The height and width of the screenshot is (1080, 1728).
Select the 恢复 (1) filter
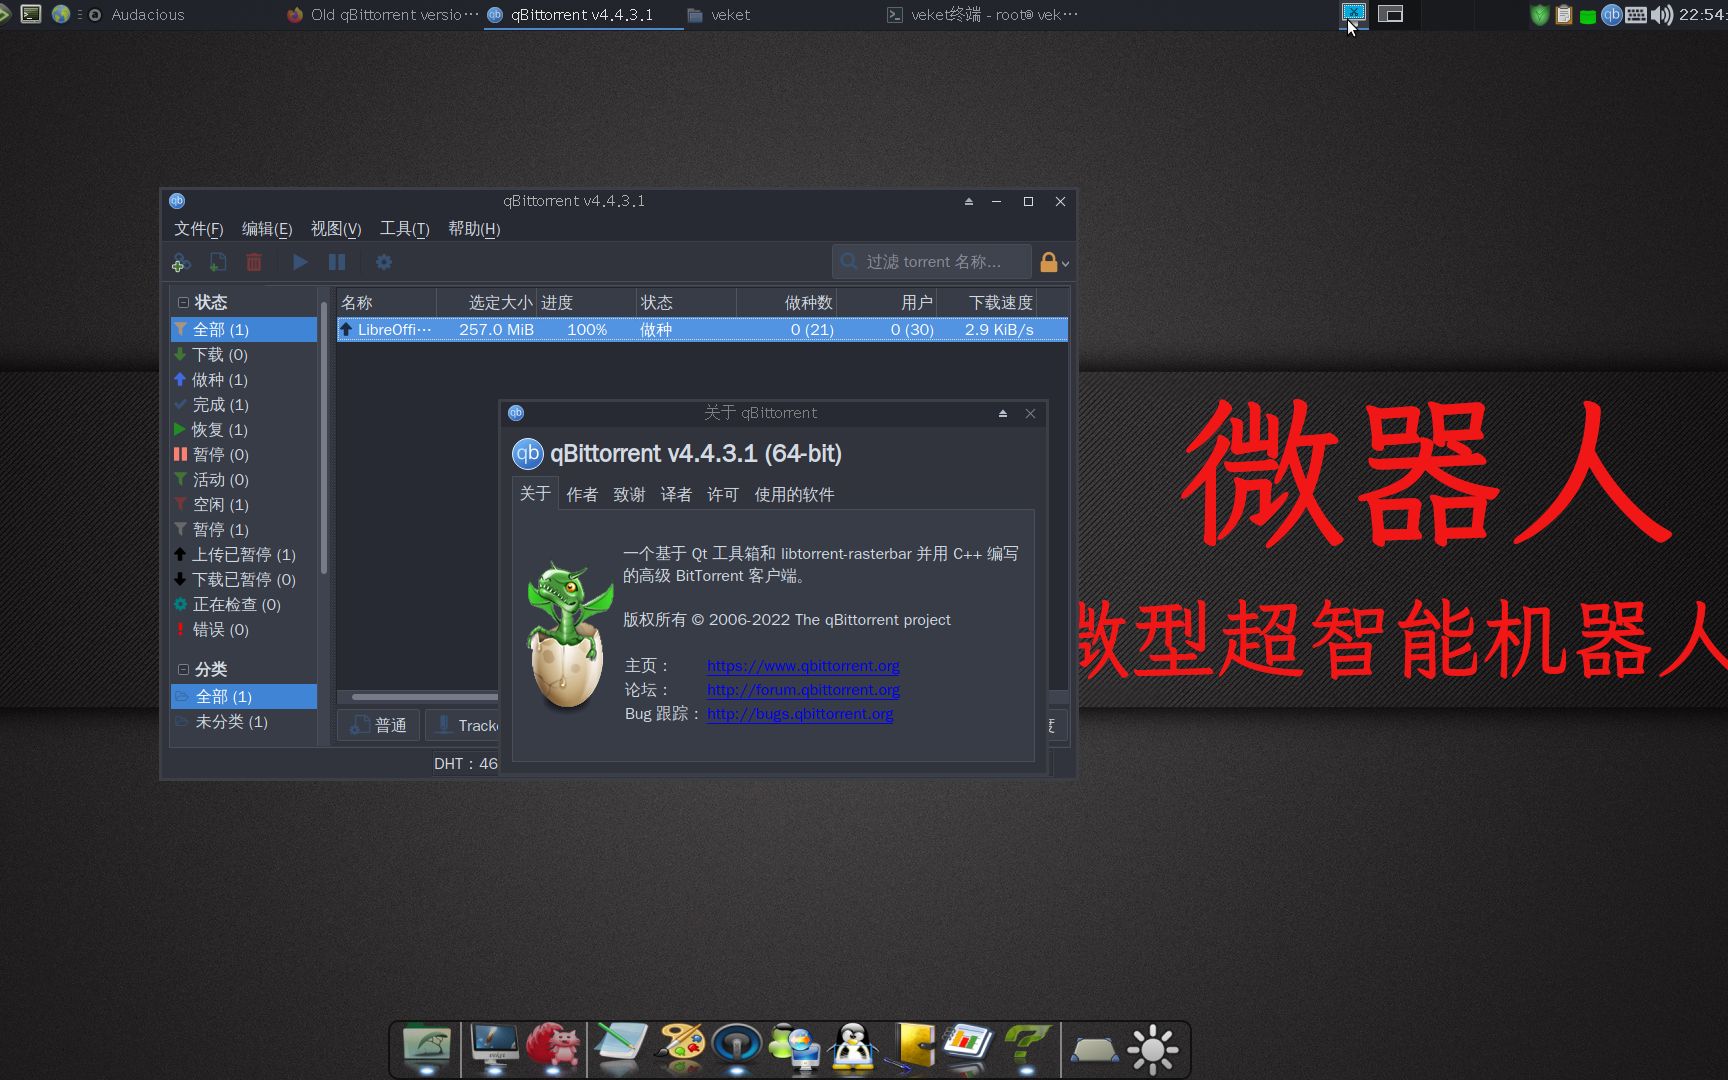click(x=244, y=429)
